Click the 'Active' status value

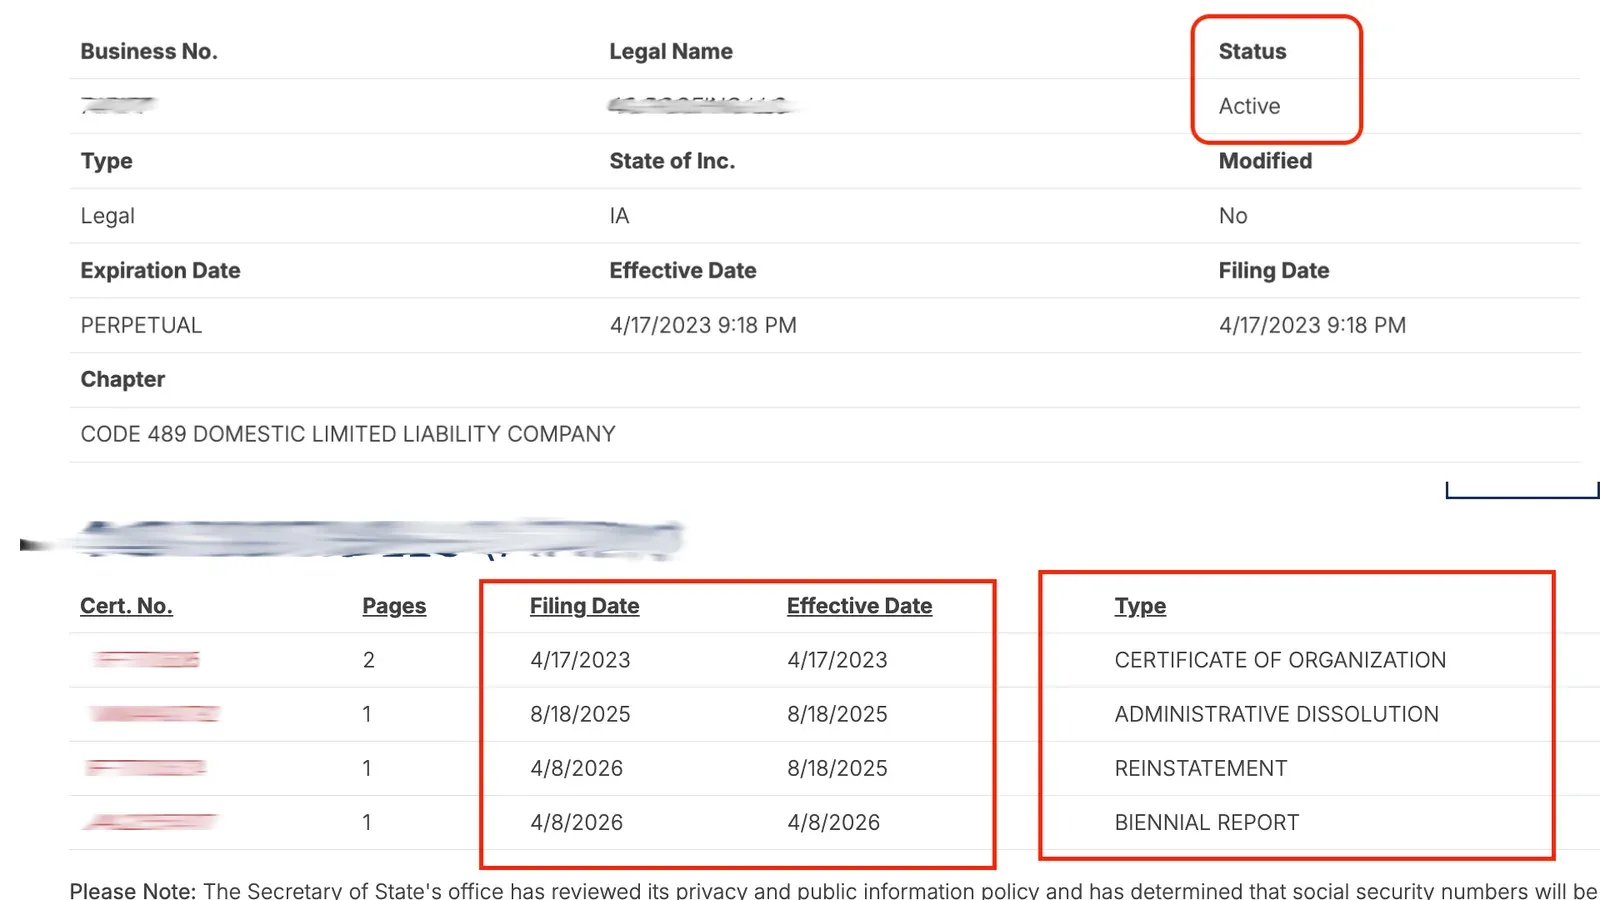1249,106
